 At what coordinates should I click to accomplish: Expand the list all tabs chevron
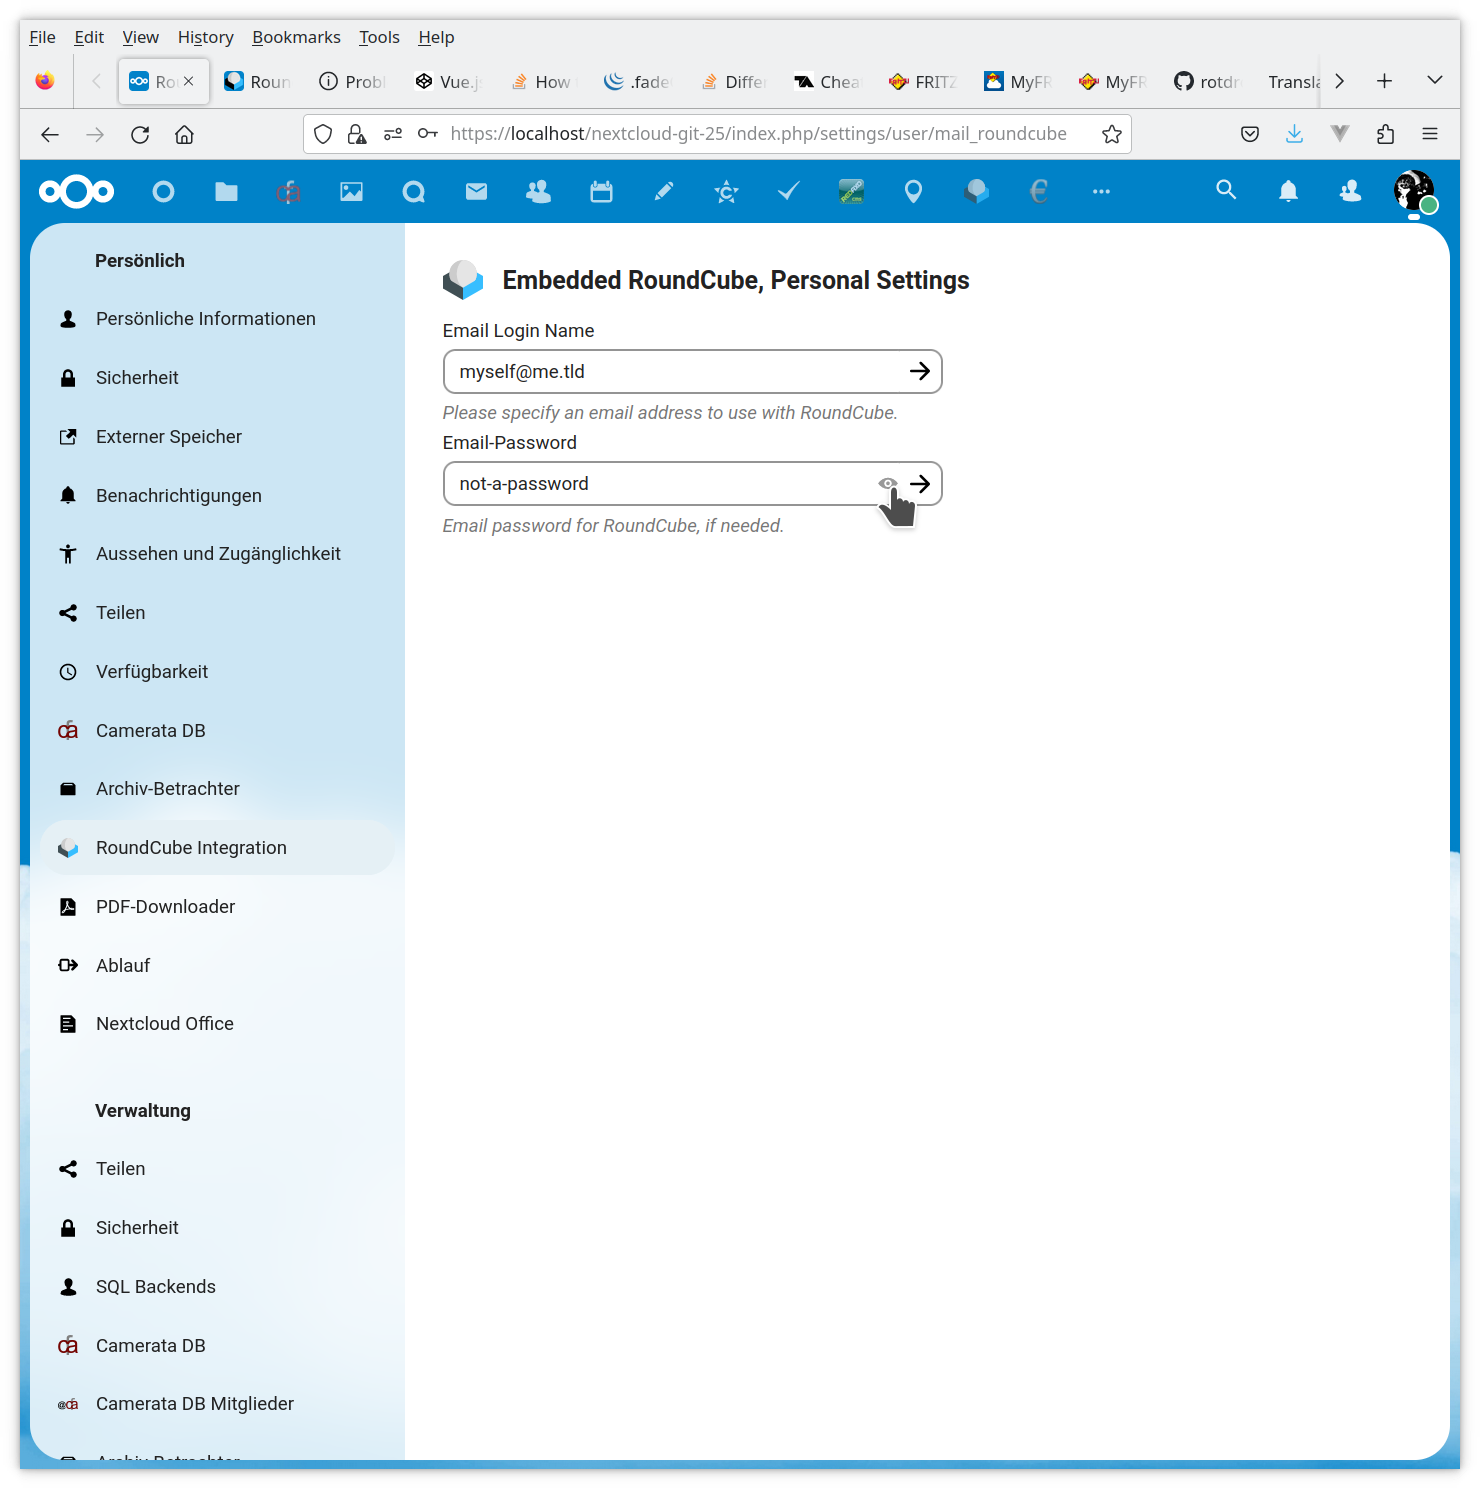pyautogui.click(x=1435, y=81)
